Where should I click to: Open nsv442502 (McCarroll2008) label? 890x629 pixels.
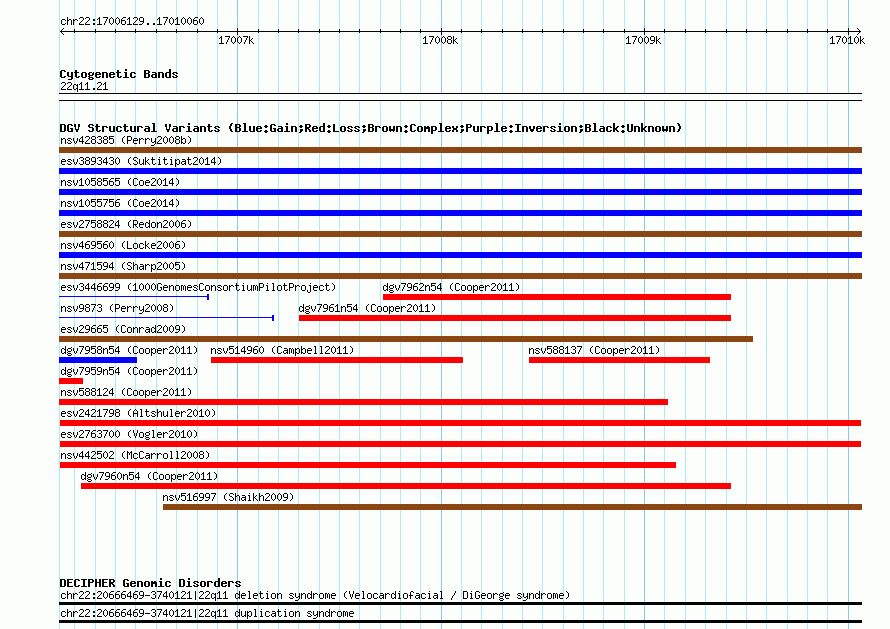[x=135, y=455]
